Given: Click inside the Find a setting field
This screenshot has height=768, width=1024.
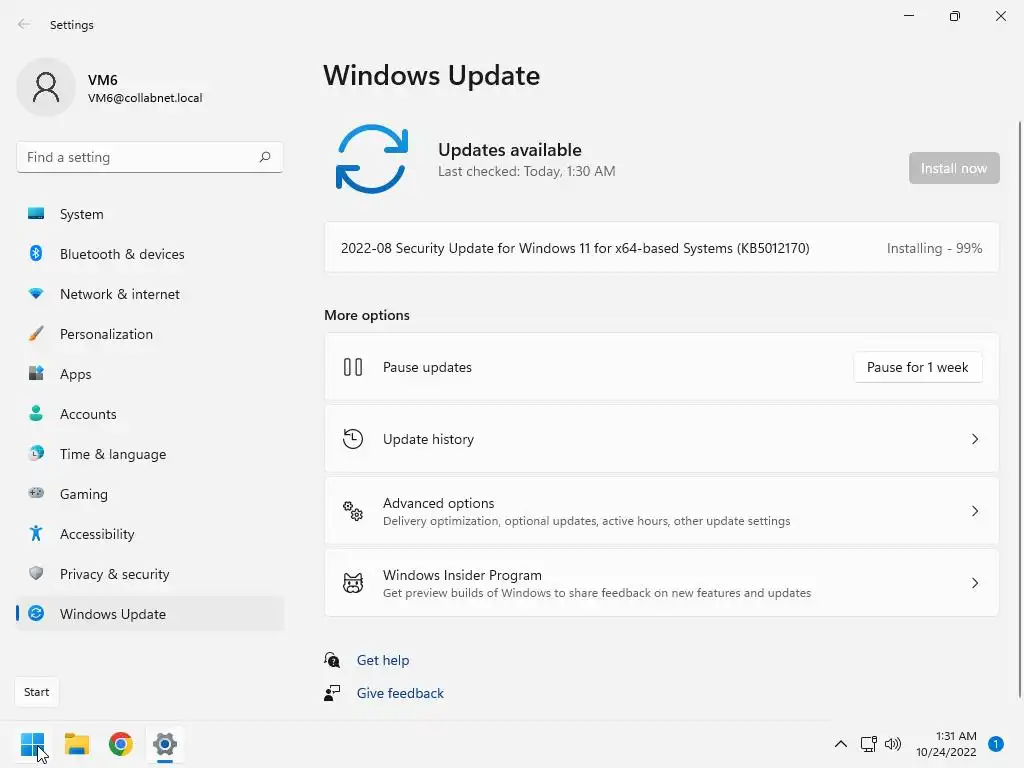Looking at the screenshot, I should point(150,157).
